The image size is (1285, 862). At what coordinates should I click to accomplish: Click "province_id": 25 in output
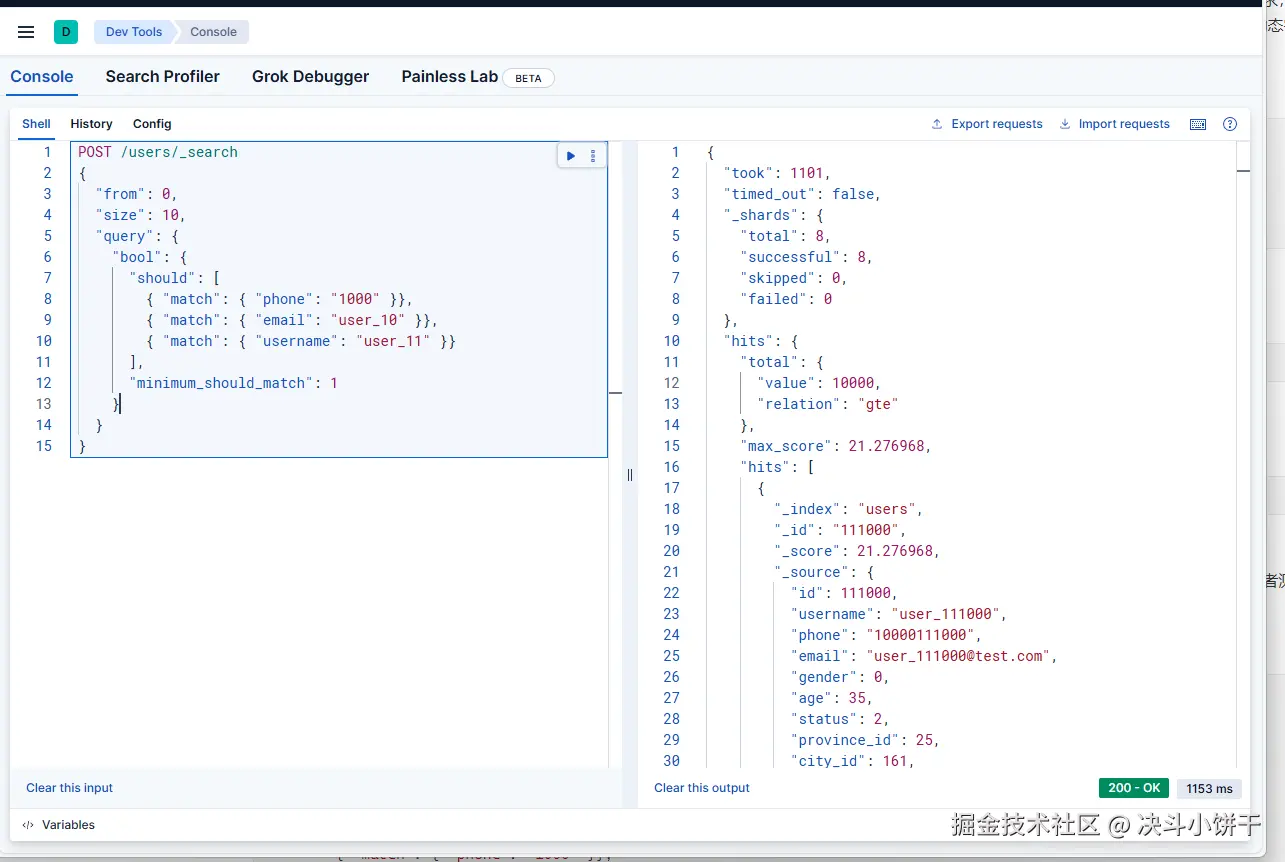tap(865, 740)
